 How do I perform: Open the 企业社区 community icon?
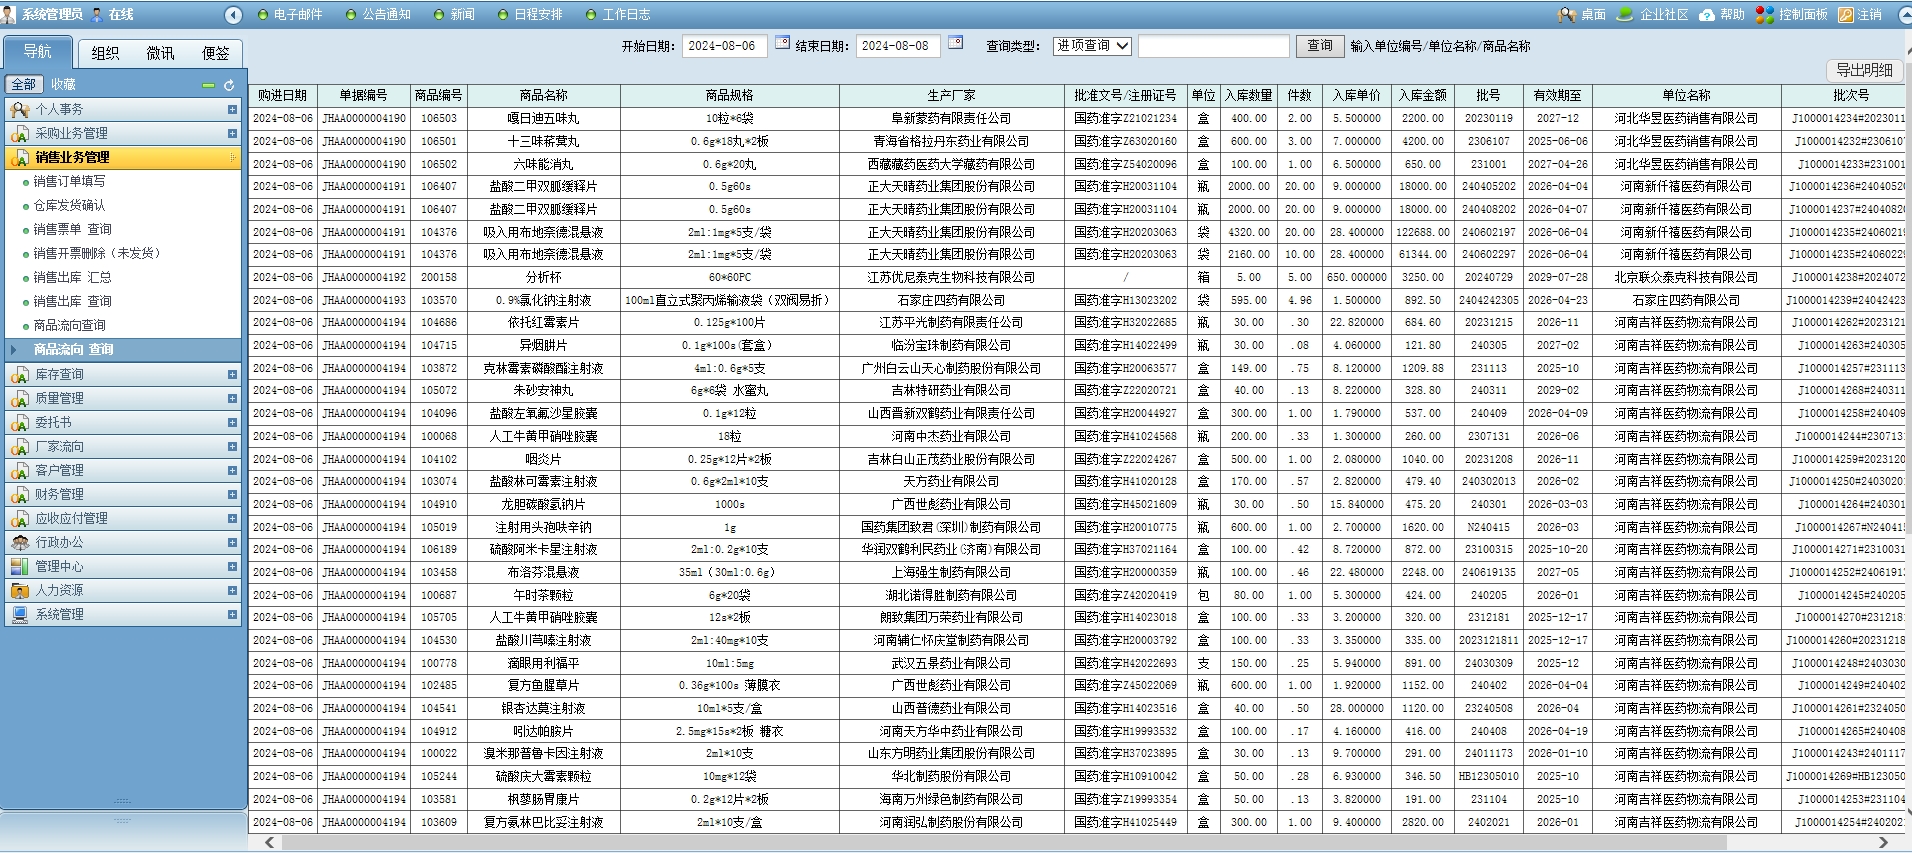pyautogui.click(x=1625, y=14)
